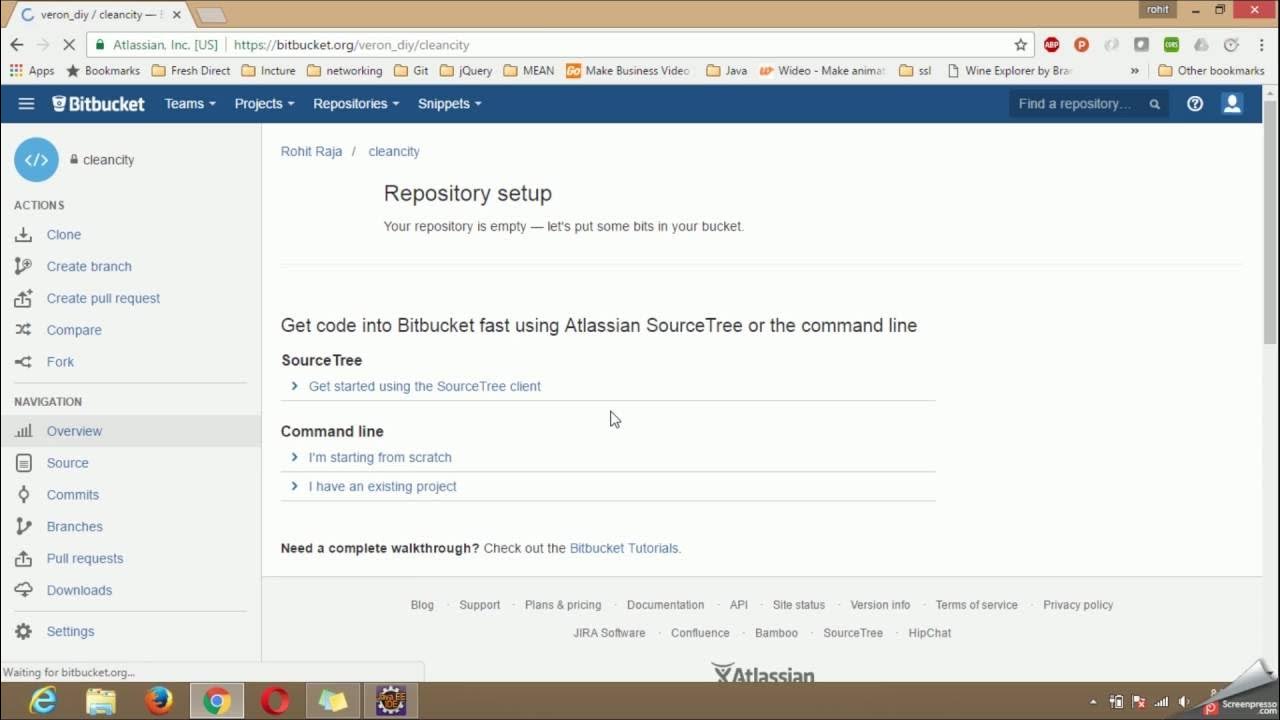Viewport: 1280px width, 720px height.
Task: Expand 'I'm starting from scratch'
Action: [380, 457]
